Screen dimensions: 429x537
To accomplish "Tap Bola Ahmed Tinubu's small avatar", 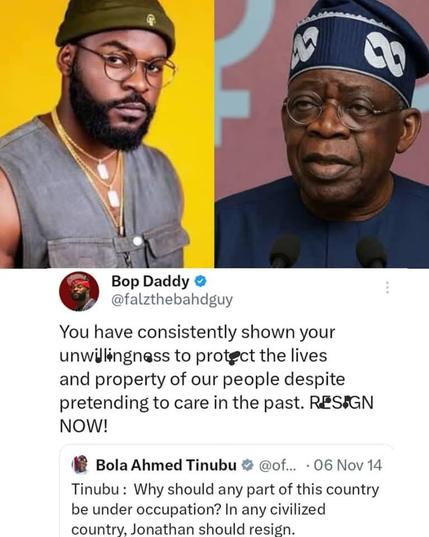I will coord(80,465).
